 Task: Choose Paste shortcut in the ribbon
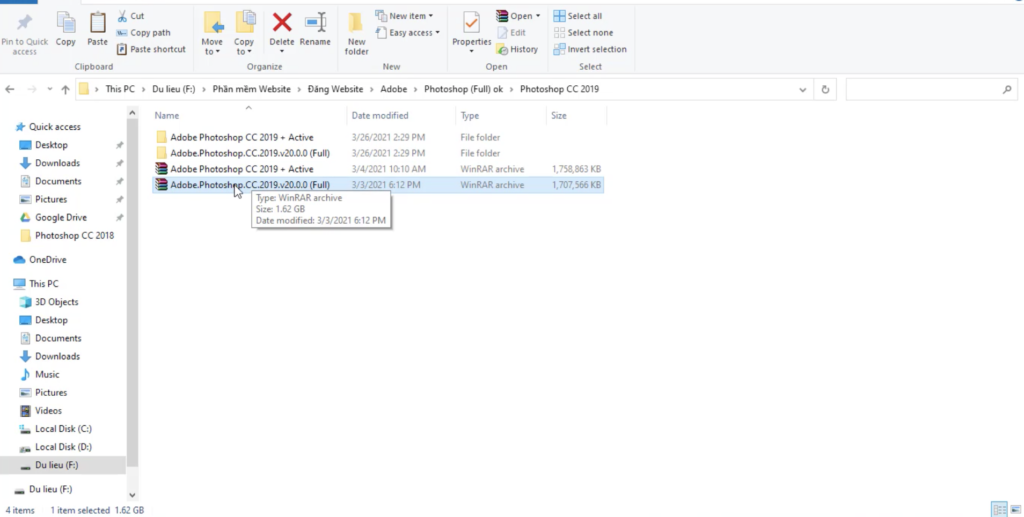(x=151, y=49)
